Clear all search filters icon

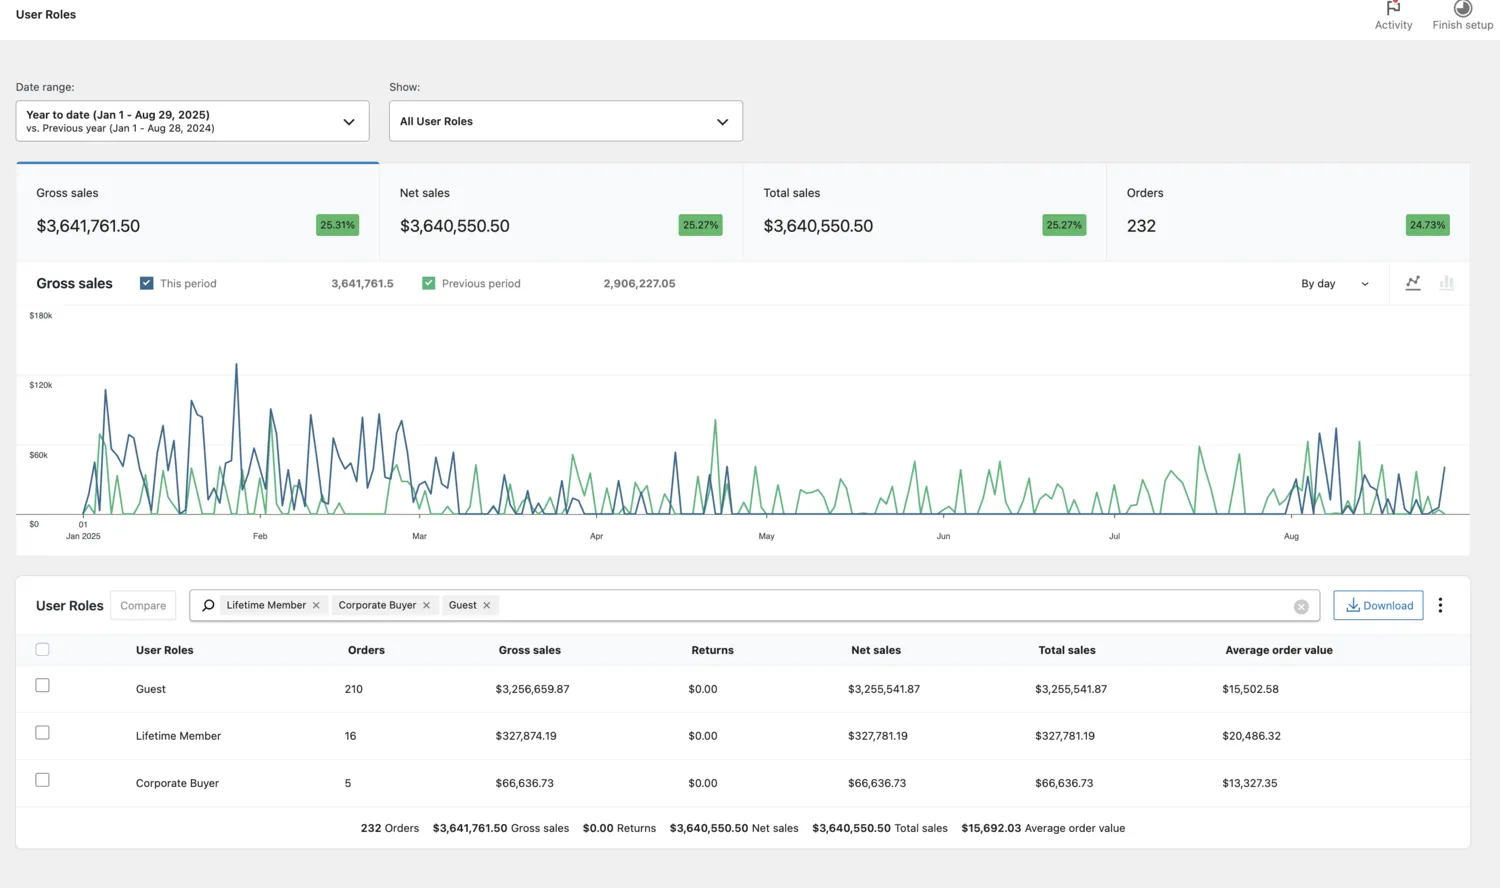tap(1301, 607)
